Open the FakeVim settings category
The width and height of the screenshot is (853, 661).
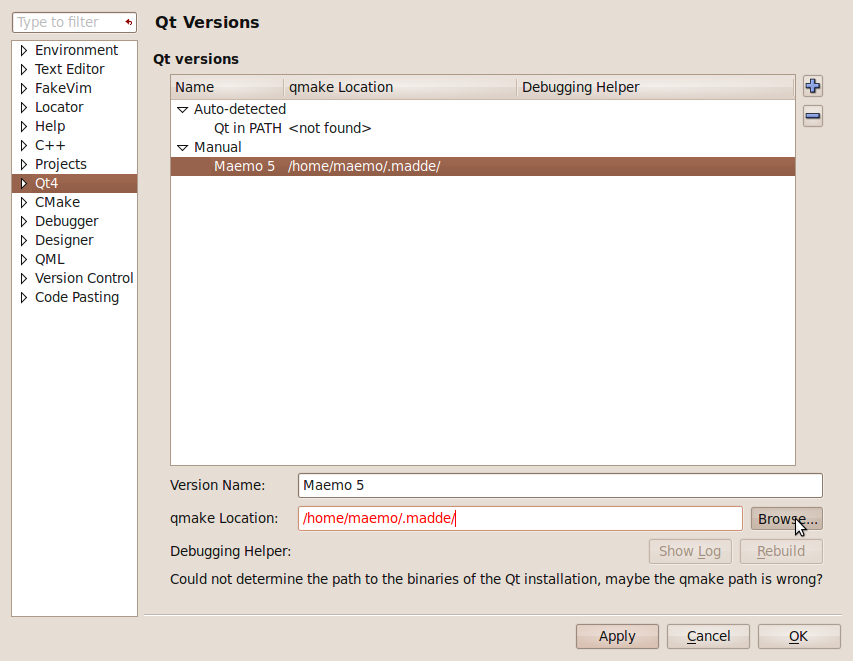pyautogui.click(x=63, y=88)
